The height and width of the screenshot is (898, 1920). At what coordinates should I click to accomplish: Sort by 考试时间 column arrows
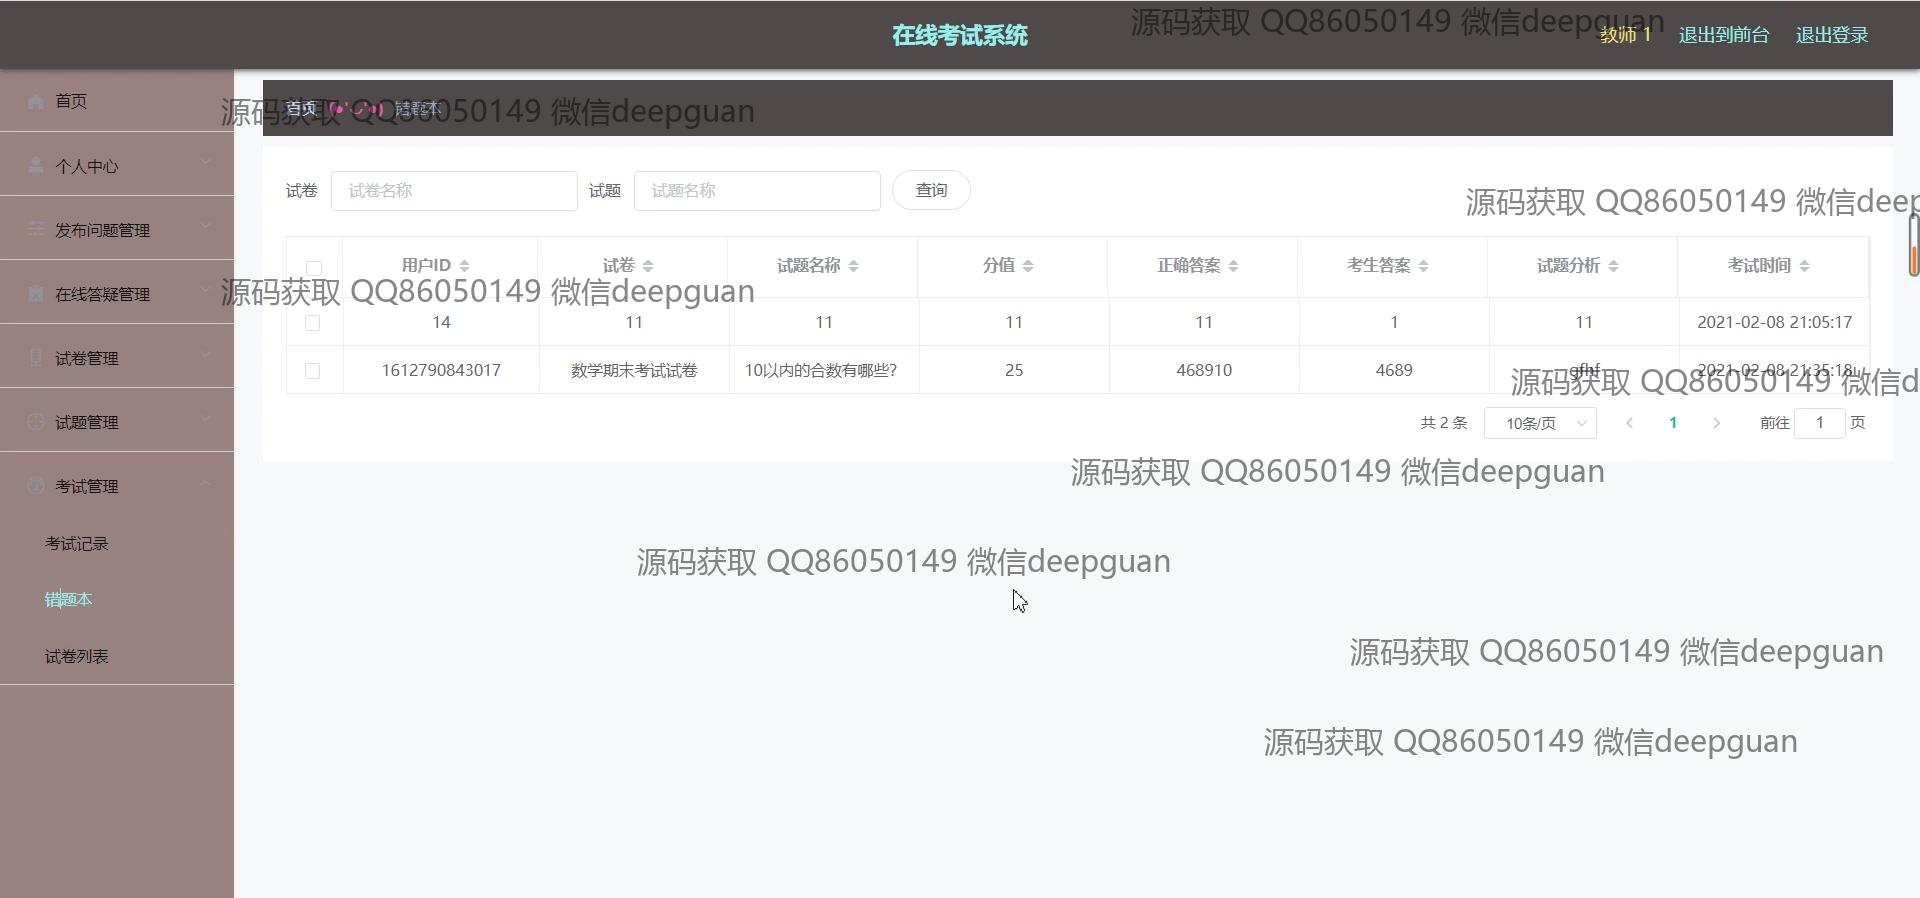pos(1804,266)
